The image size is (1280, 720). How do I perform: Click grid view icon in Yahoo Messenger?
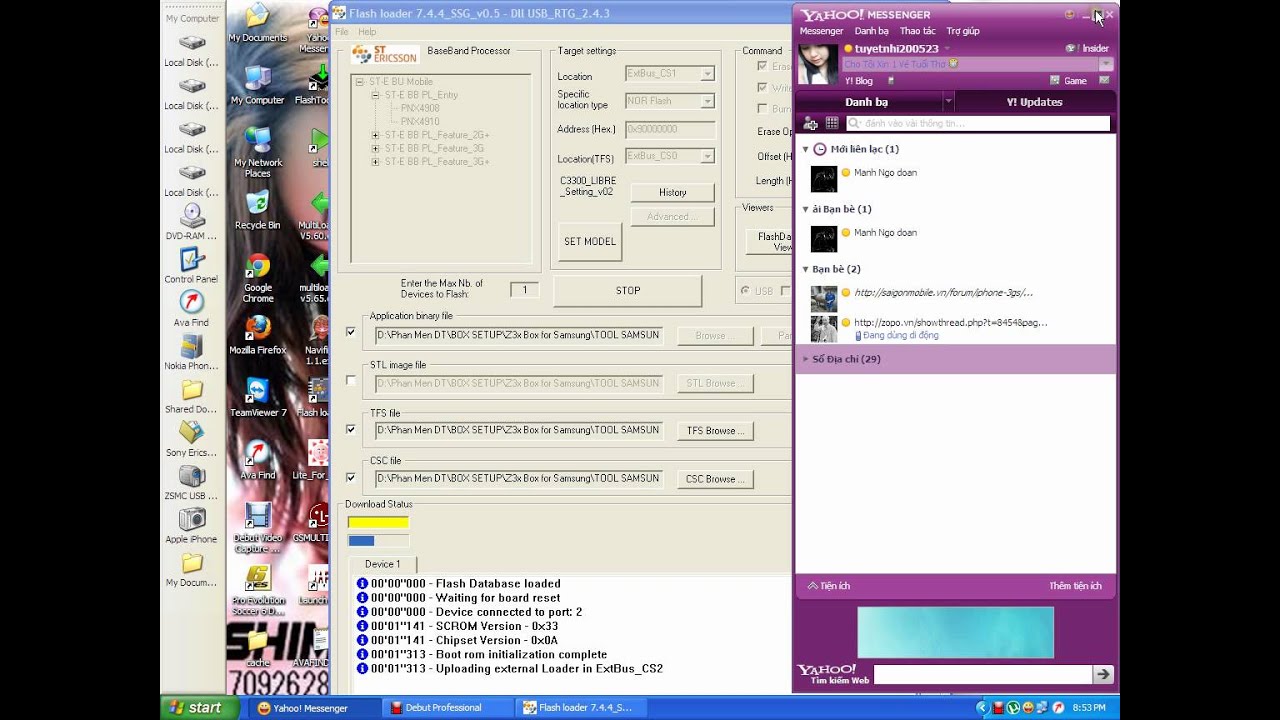(832, 123)
